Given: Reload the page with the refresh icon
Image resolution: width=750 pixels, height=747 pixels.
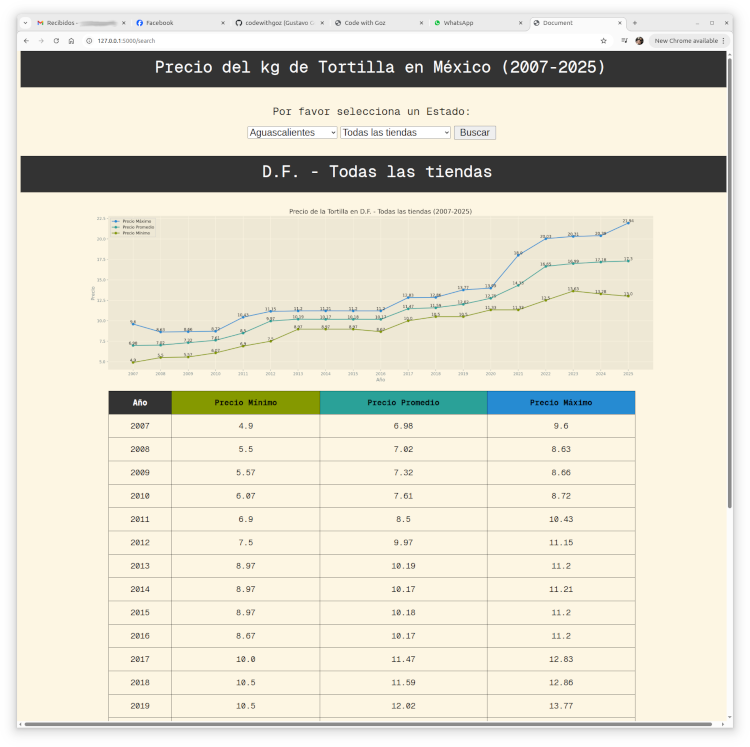Looking at the screenshot, I should 56,41.
